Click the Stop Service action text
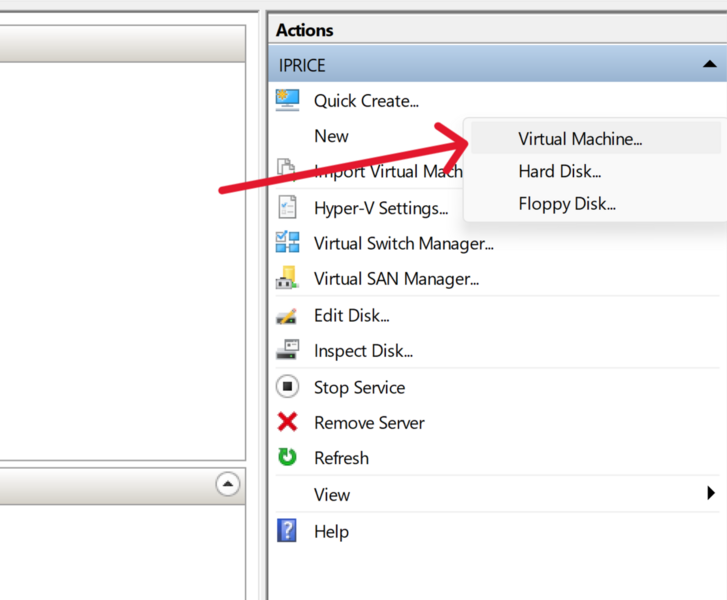 tap(359, 388)
